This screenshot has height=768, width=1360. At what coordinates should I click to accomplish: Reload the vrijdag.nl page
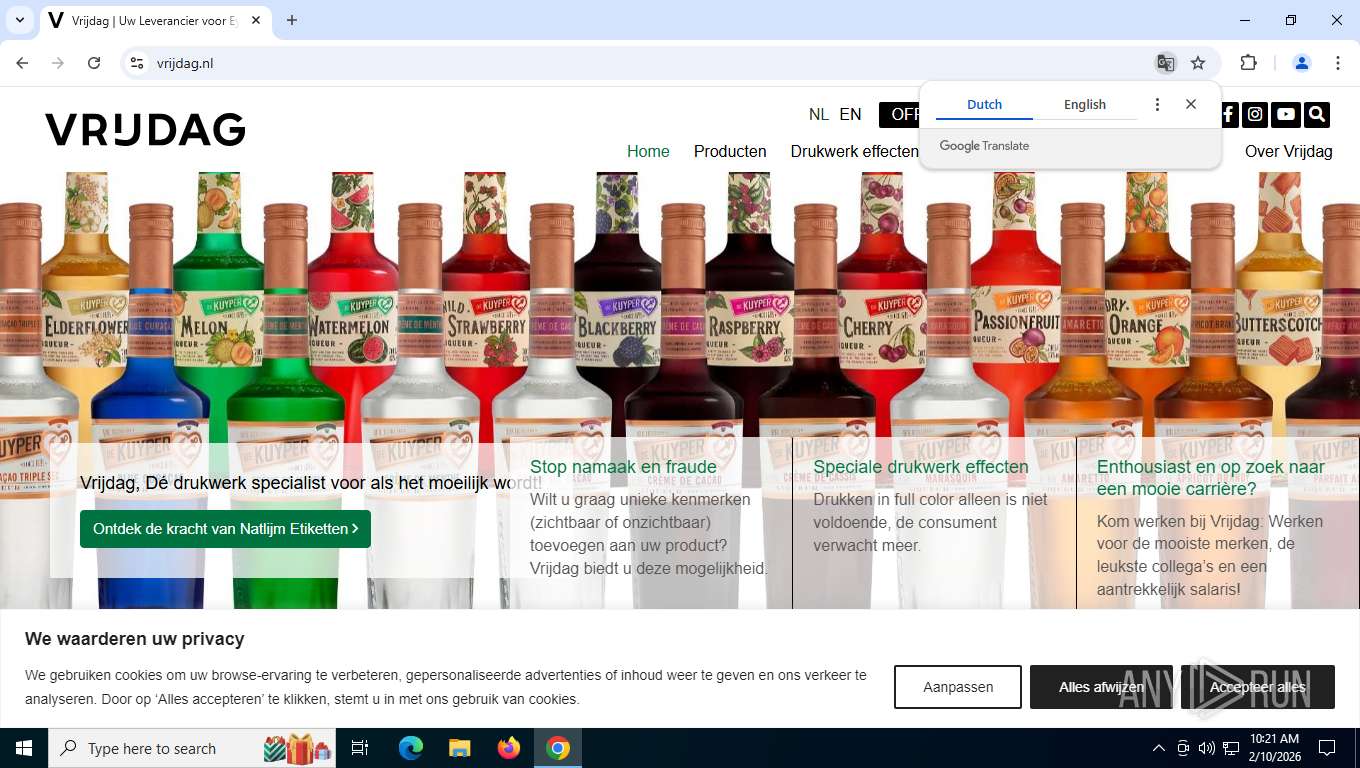point(94,63)
